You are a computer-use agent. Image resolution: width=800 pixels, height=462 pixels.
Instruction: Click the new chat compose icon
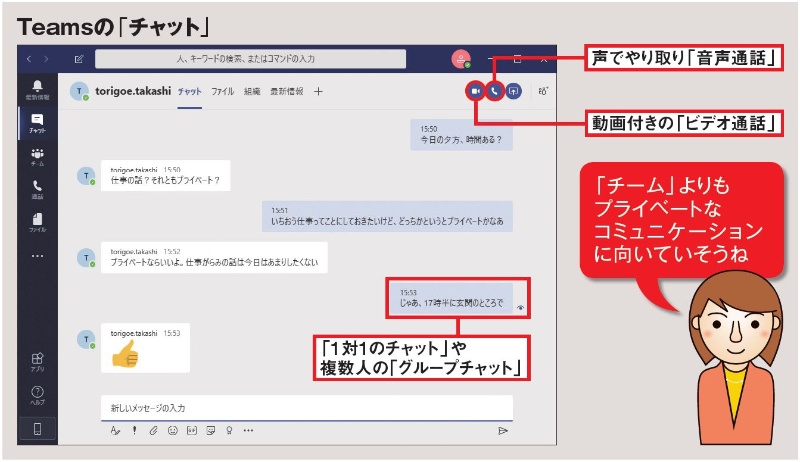coord(77,59)
